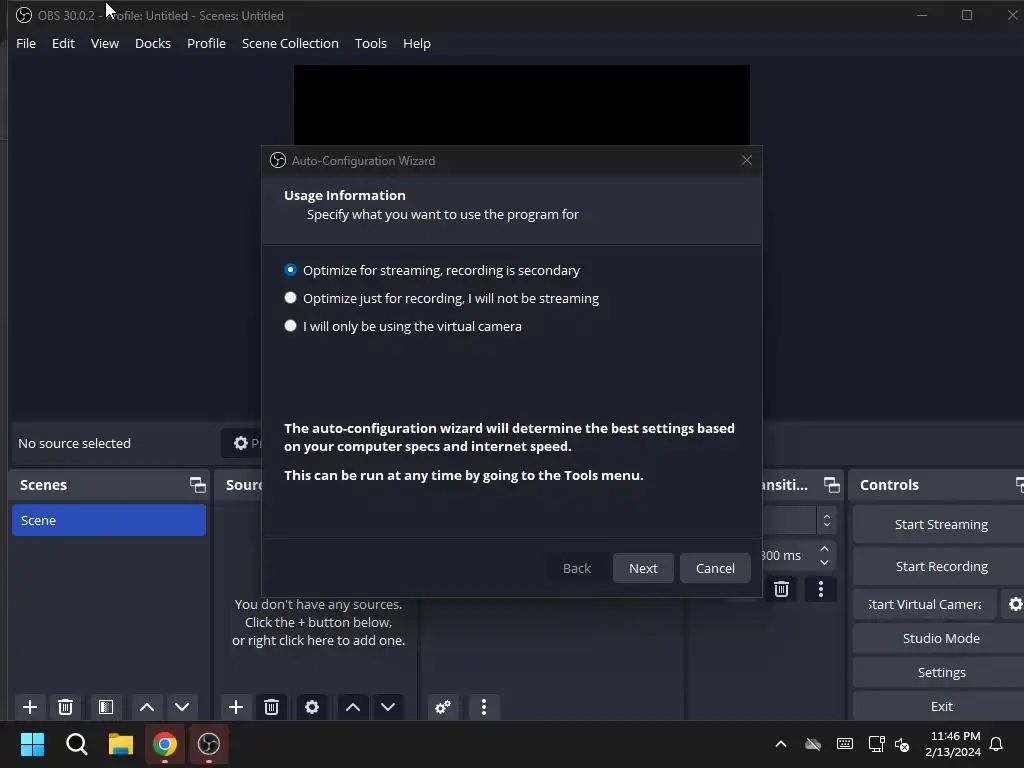The height and width of the screenshot is (768, 1024).
Task: Open Windows Search from taskbar
Action: point(76,744)
